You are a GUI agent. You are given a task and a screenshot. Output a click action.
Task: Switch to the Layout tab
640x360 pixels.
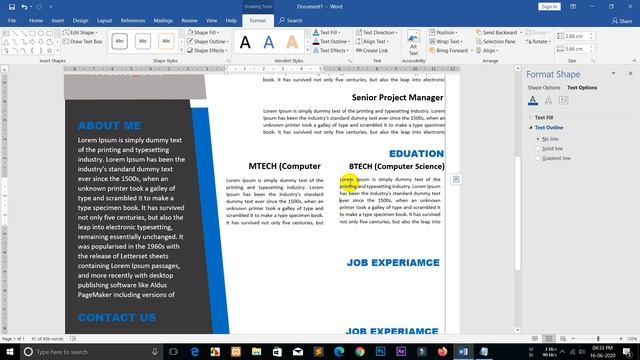(x=104, y=20)
